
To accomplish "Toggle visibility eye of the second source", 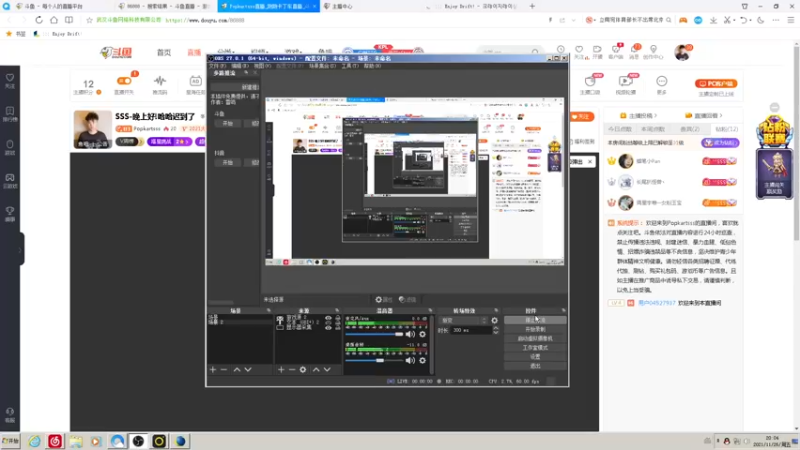I will 328,322.
